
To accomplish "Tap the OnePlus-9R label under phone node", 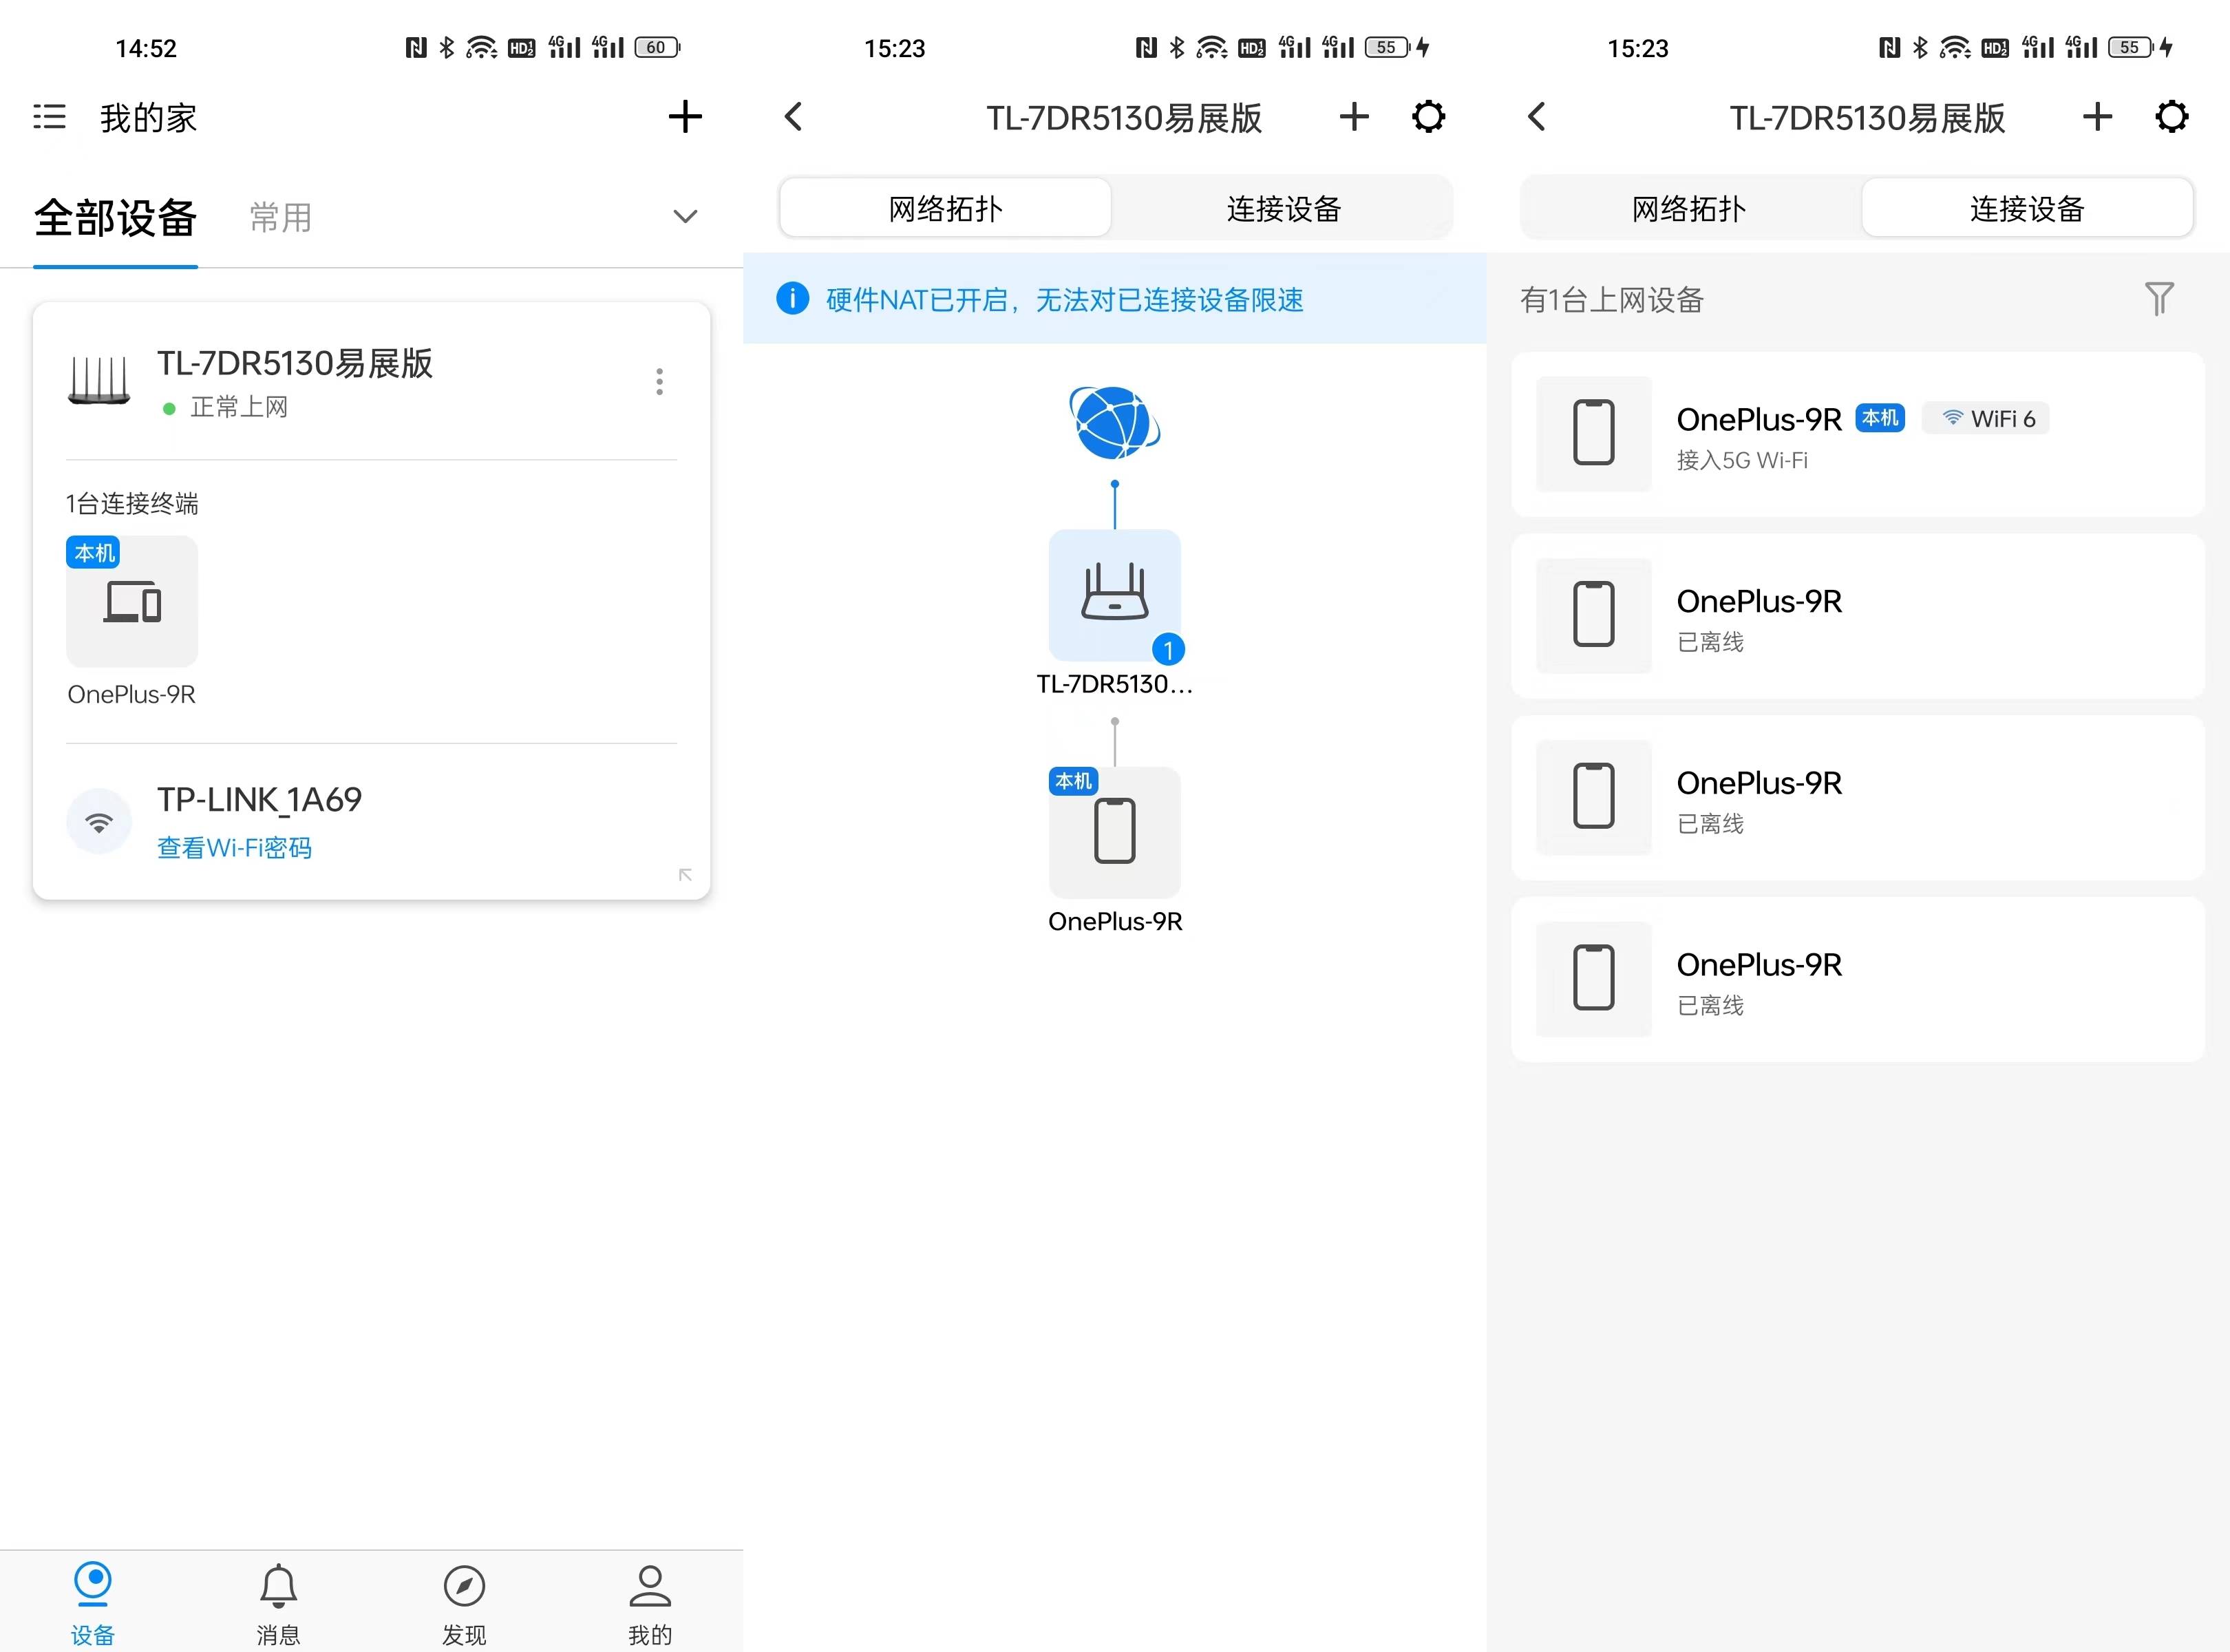I will pyautogui.click(x=1115, y=921).
